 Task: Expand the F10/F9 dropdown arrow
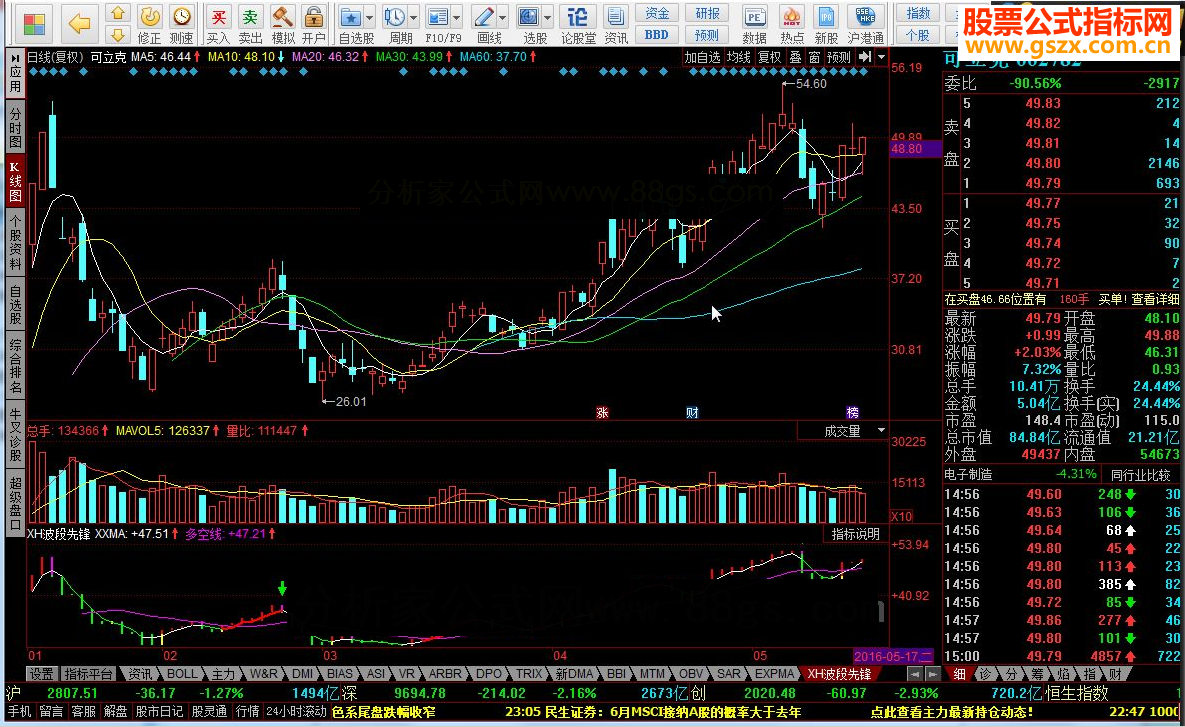coord(456,17)
